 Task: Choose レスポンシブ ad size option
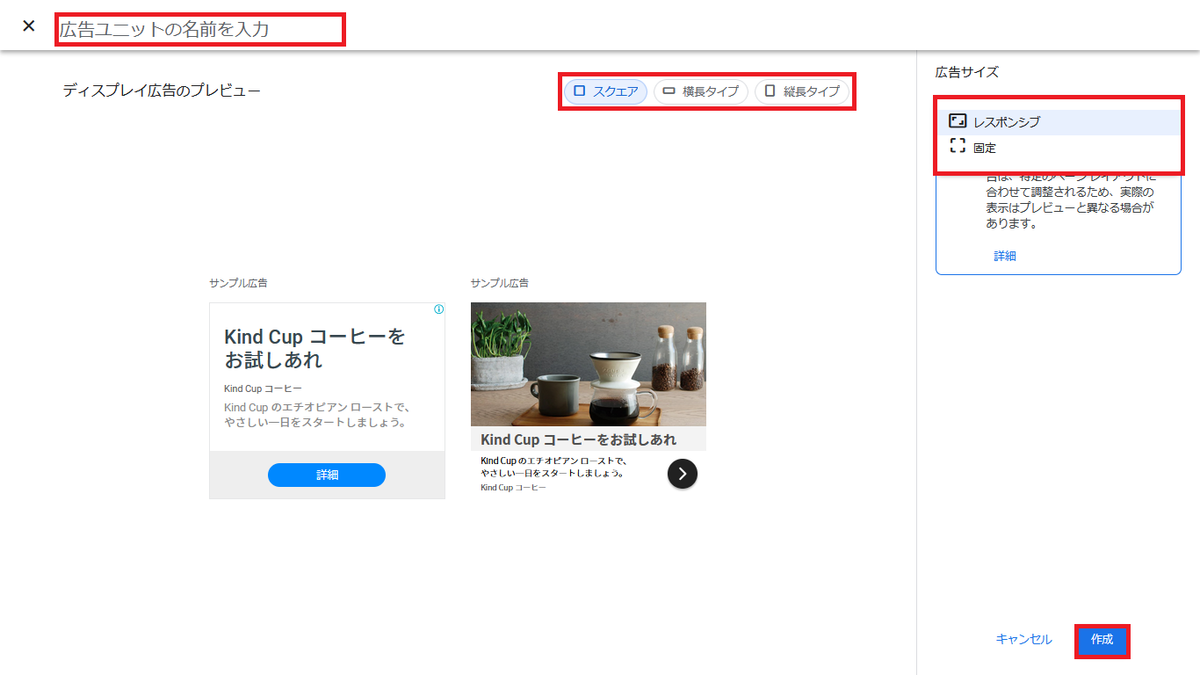pyautogui.click(x=1059, y=122)
